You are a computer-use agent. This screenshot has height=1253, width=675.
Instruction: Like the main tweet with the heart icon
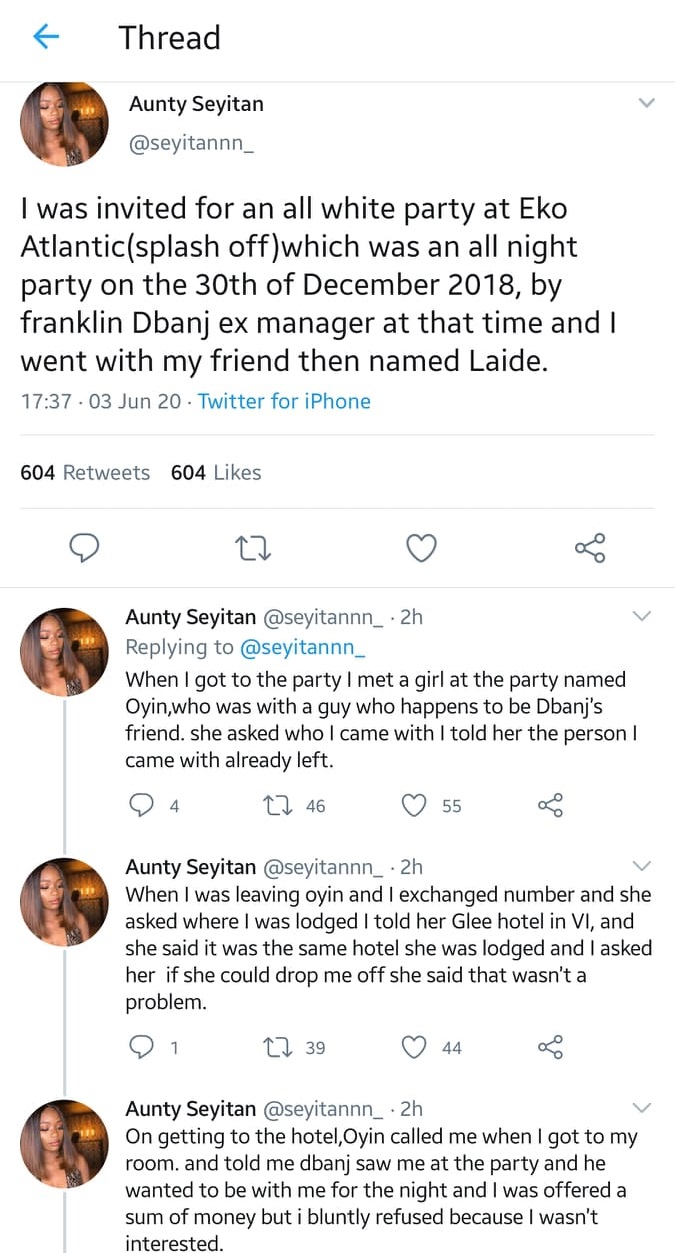point(422,547)
